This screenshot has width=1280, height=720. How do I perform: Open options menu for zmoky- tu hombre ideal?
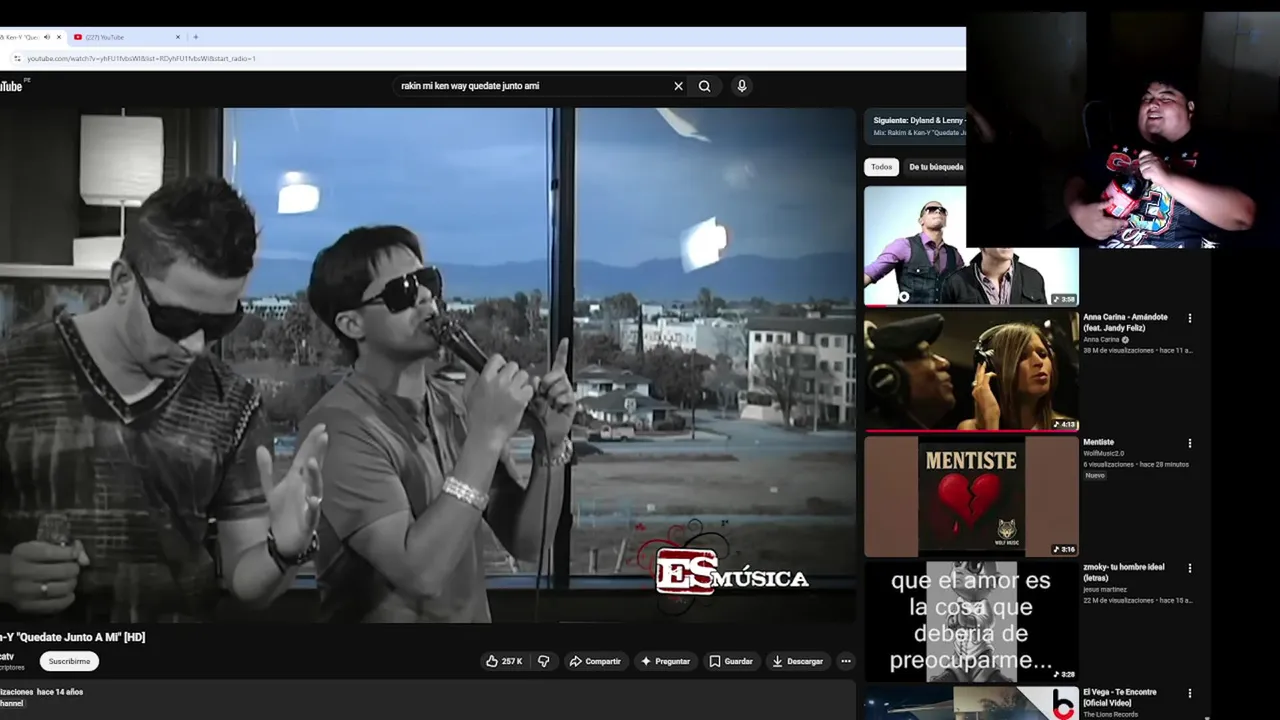1190,568
